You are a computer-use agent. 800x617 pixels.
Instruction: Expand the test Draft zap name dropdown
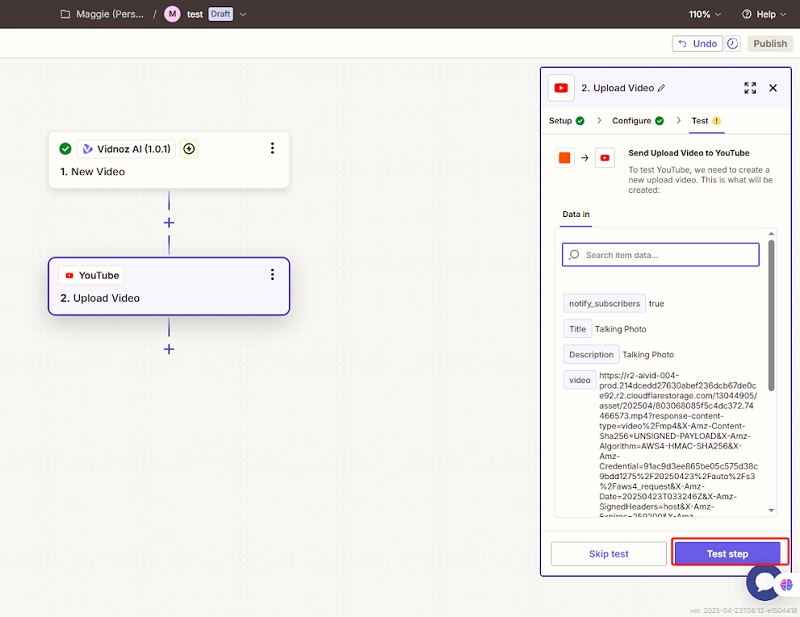pos(243,15)
